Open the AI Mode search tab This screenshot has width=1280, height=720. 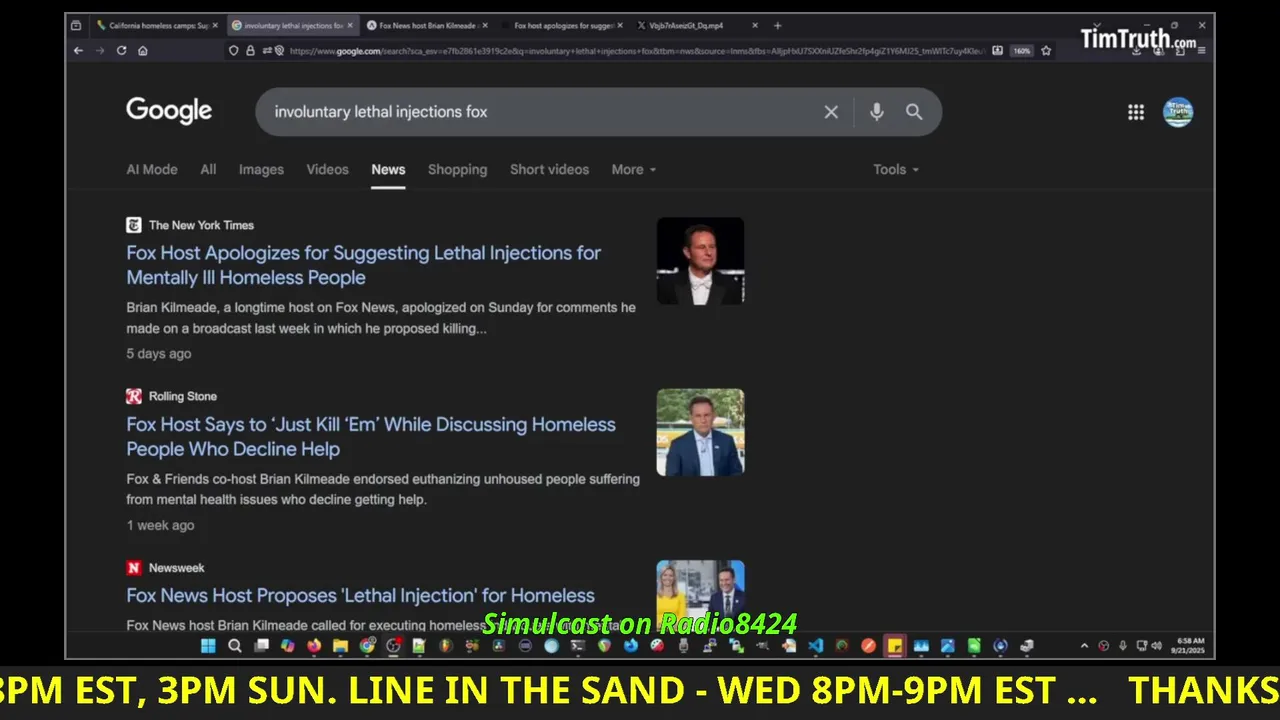[152, 169]
